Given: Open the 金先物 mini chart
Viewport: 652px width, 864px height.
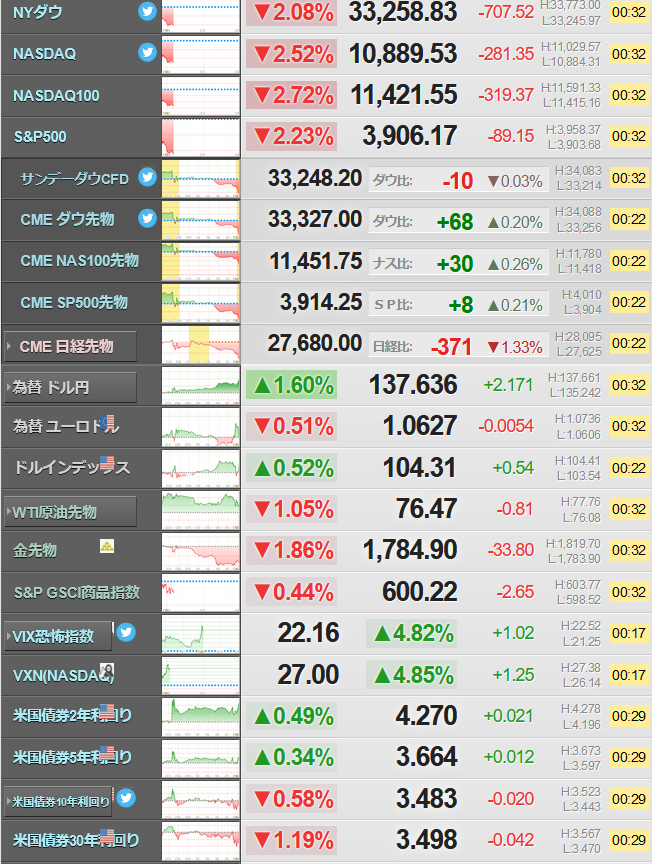Looking at the screenshot, I should point(201,551).
